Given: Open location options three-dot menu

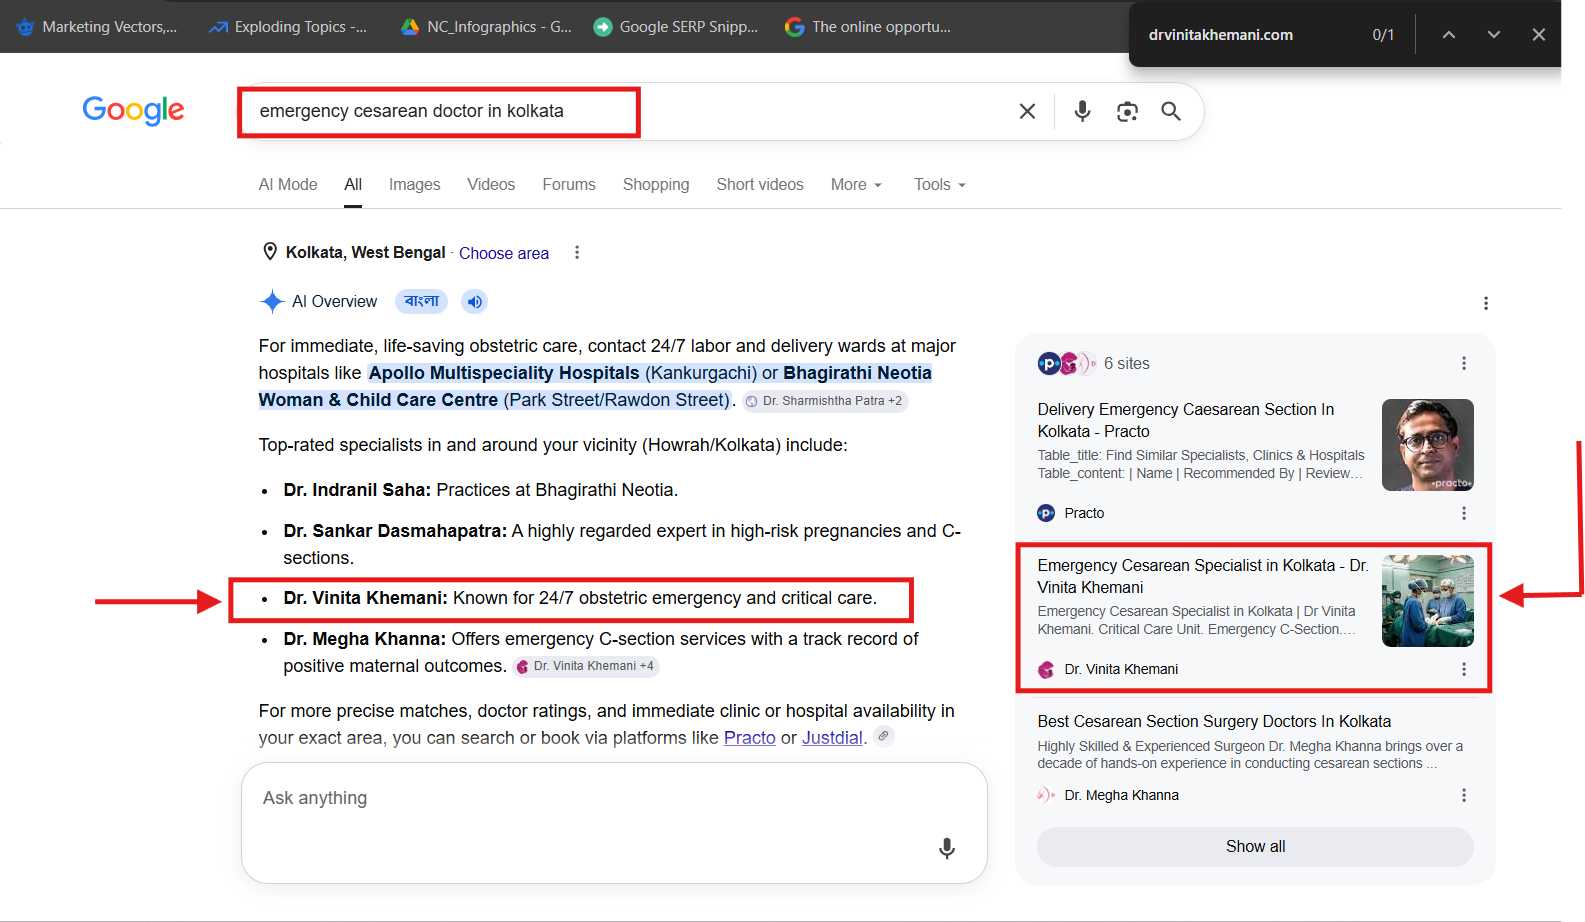Looking at the screenshot, I should pos(577,253).
